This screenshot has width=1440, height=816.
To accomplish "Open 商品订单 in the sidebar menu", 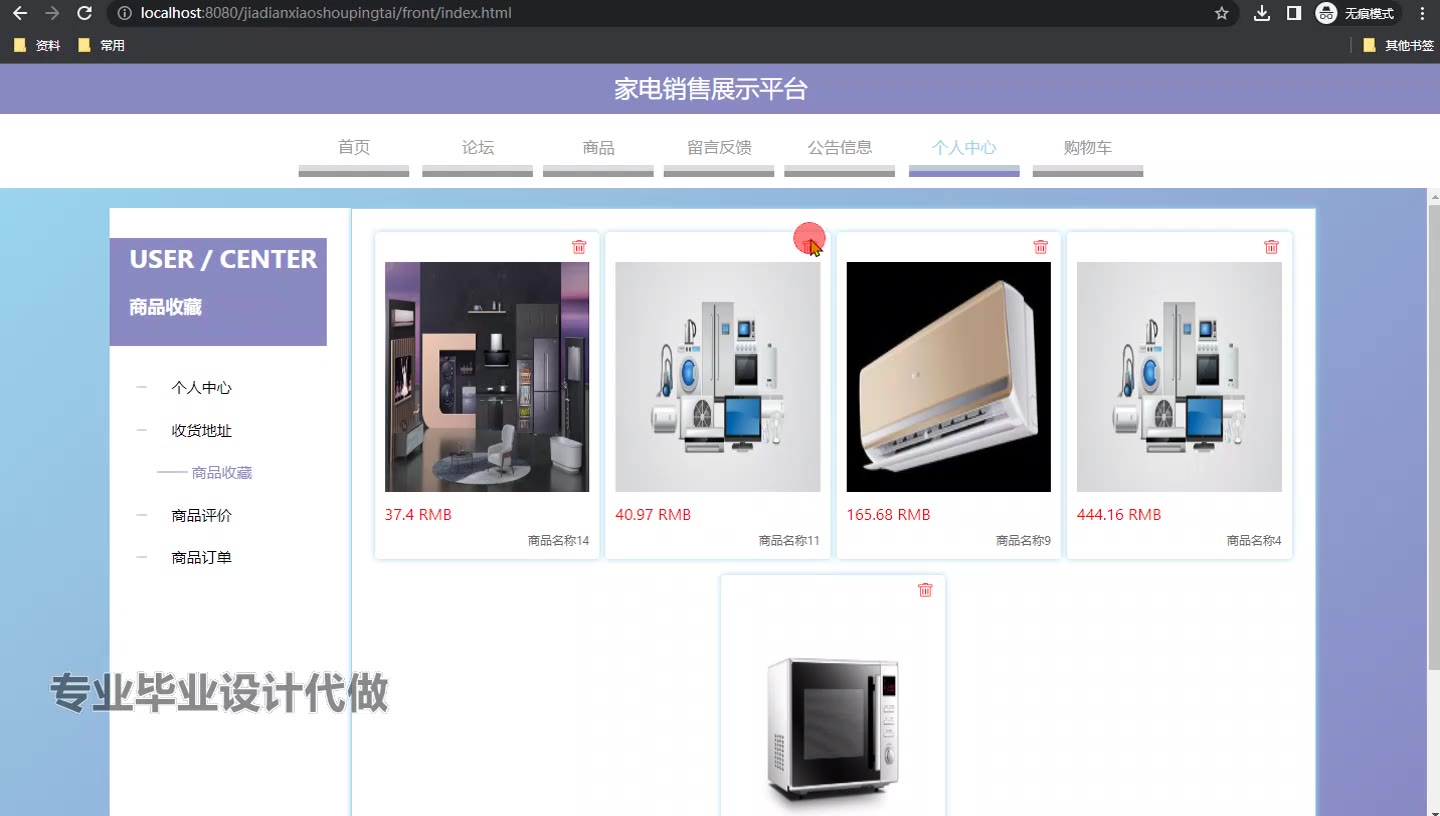I will (x=201, y=558).
